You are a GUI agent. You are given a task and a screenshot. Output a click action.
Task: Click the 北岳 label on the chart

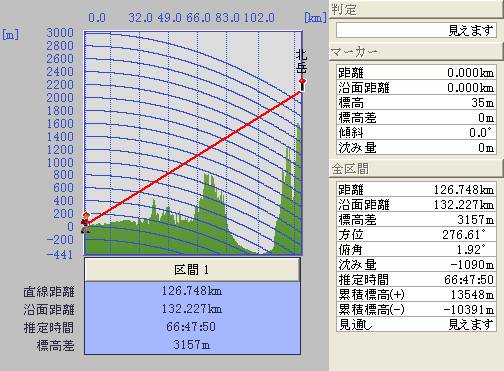pyautogui.click(x=302, y=61)
